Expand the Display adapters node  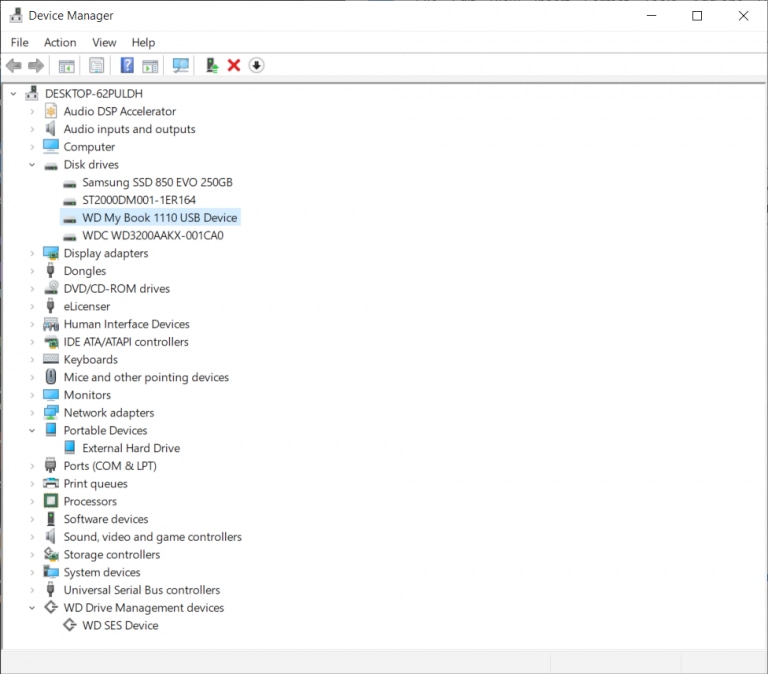click(x=32, y=254)
